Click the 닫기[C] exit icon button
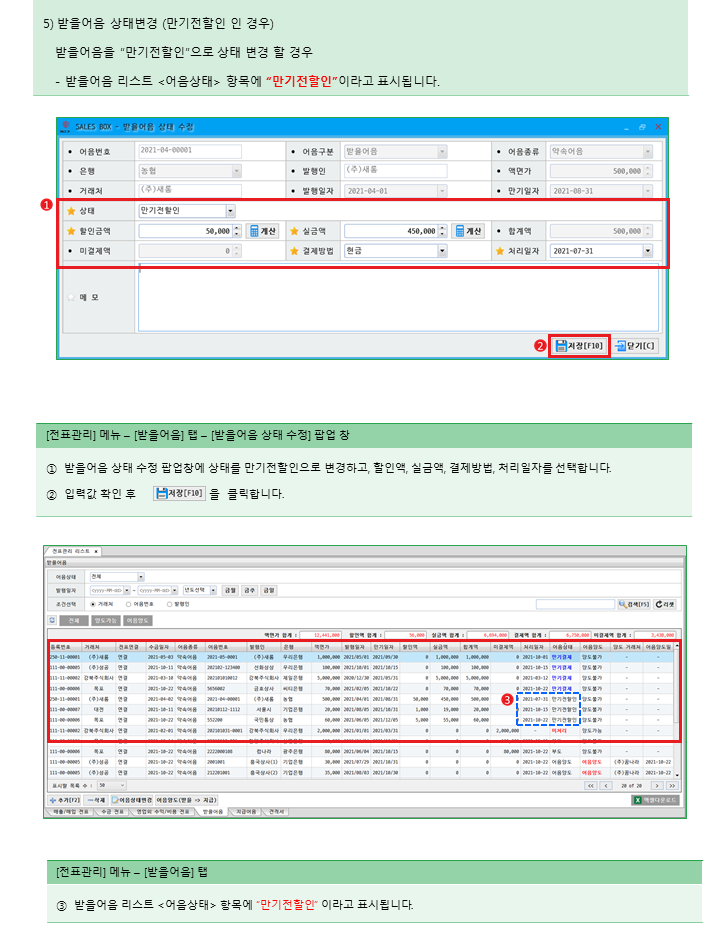The width and height of the screenshot is (720, 927). point(636,345)
